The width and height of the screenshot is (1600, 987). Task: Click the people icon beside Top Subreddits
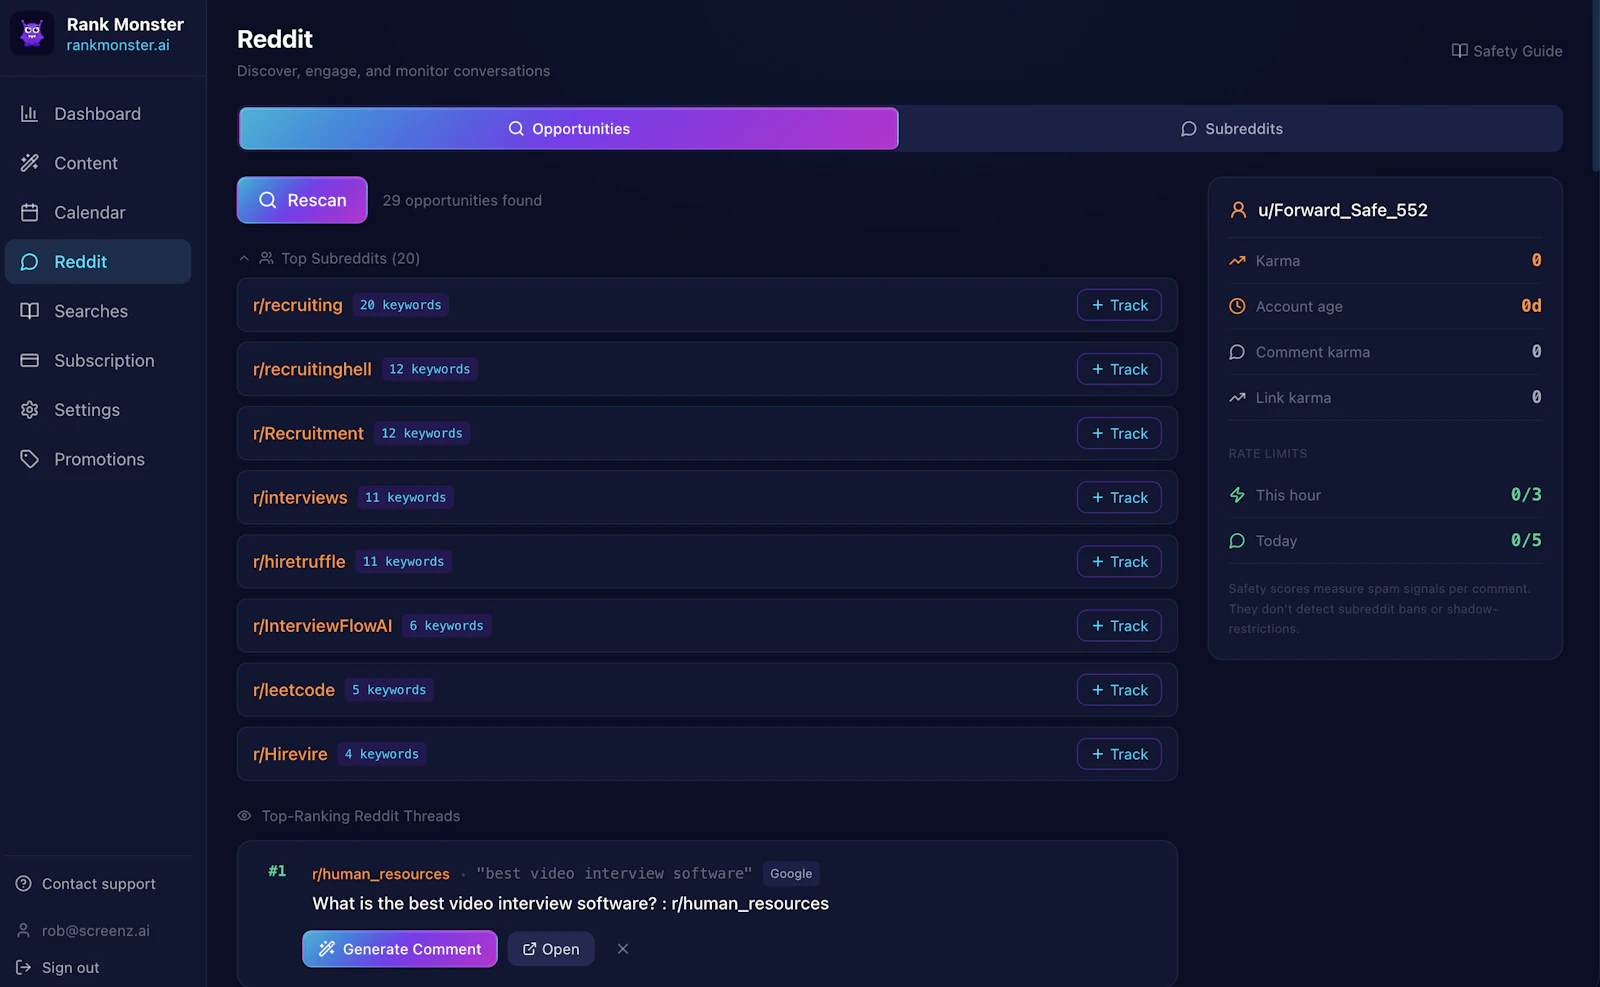coord(266,258)
